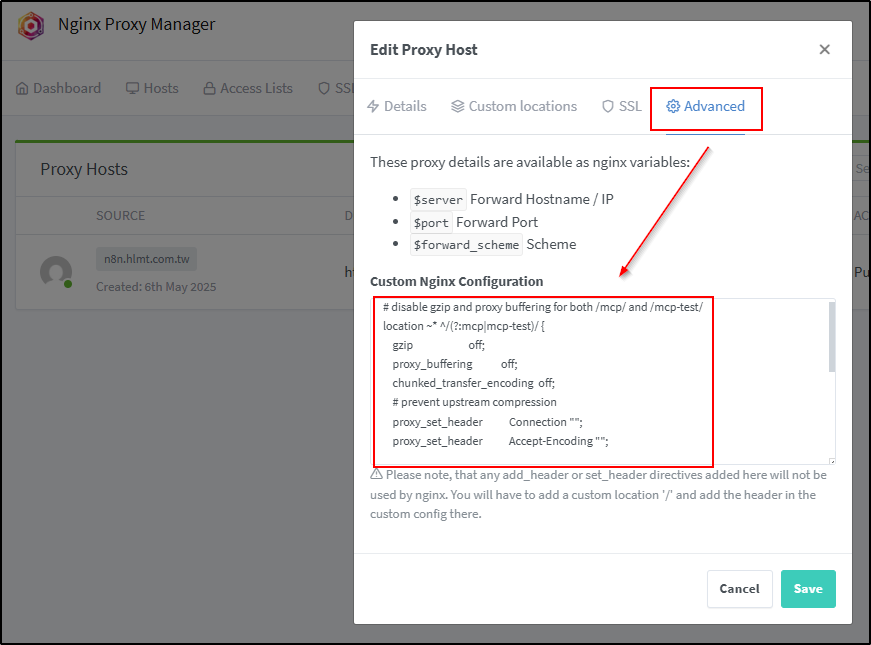Click the warning triangle icon below the textarea

click(x=377, y=474)
